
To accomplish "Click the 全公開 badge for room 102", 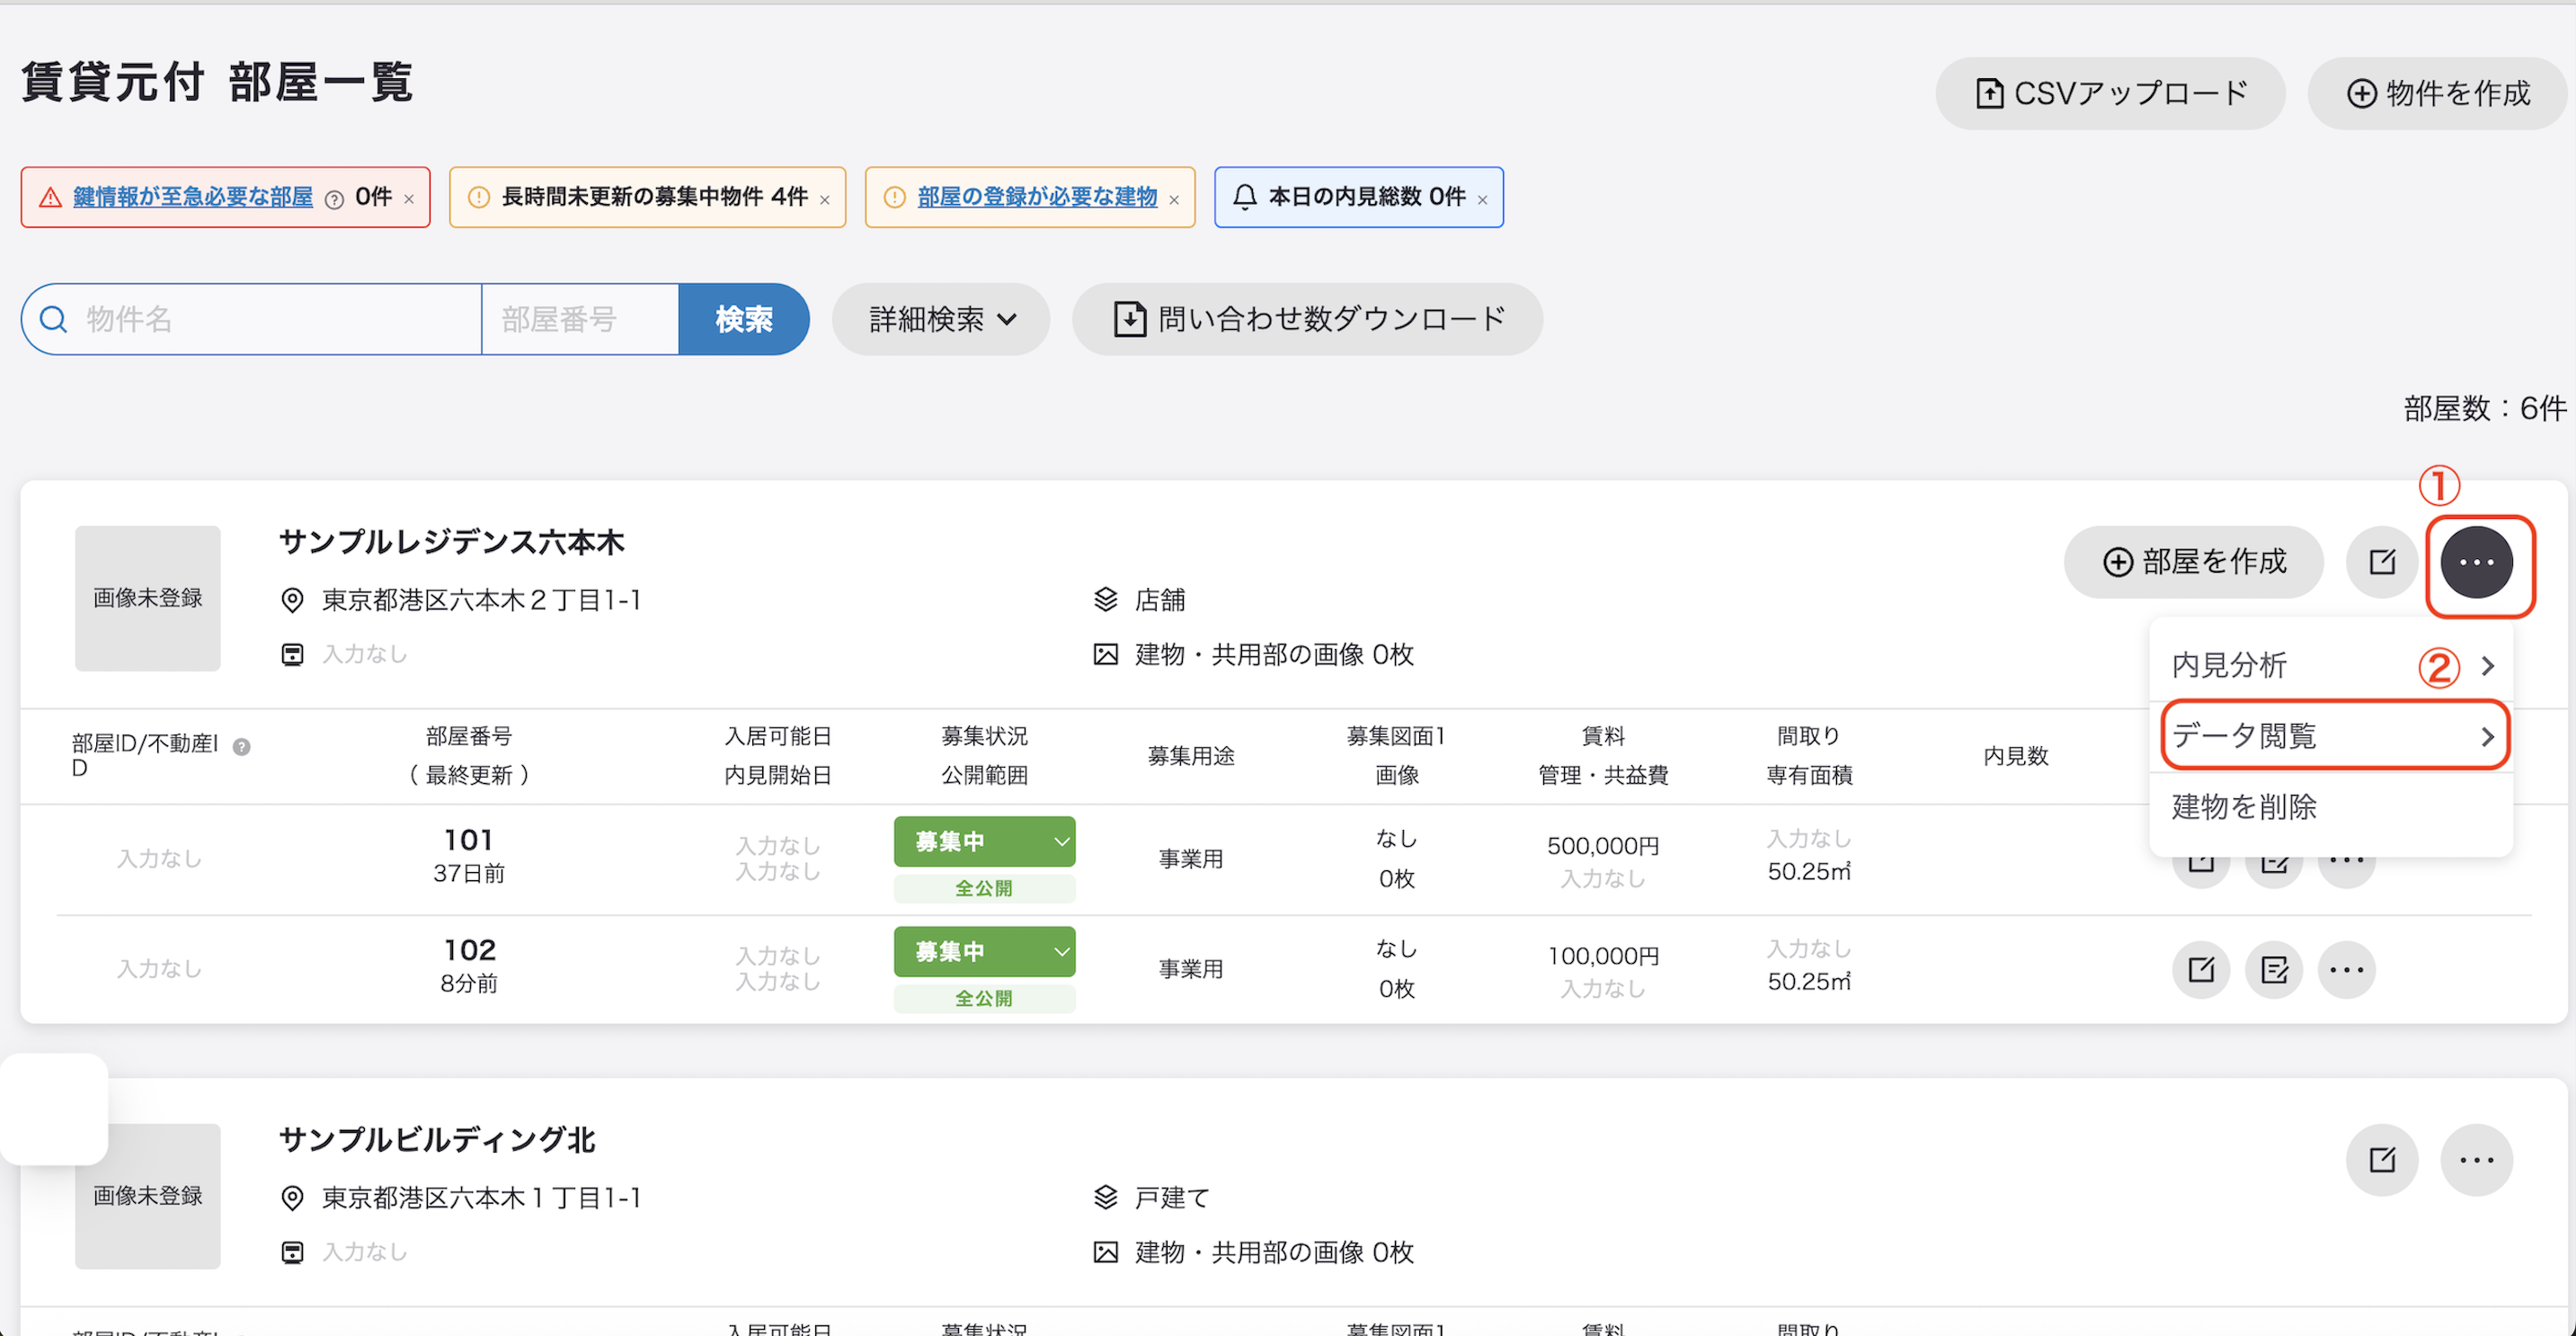I will point(984,998).
